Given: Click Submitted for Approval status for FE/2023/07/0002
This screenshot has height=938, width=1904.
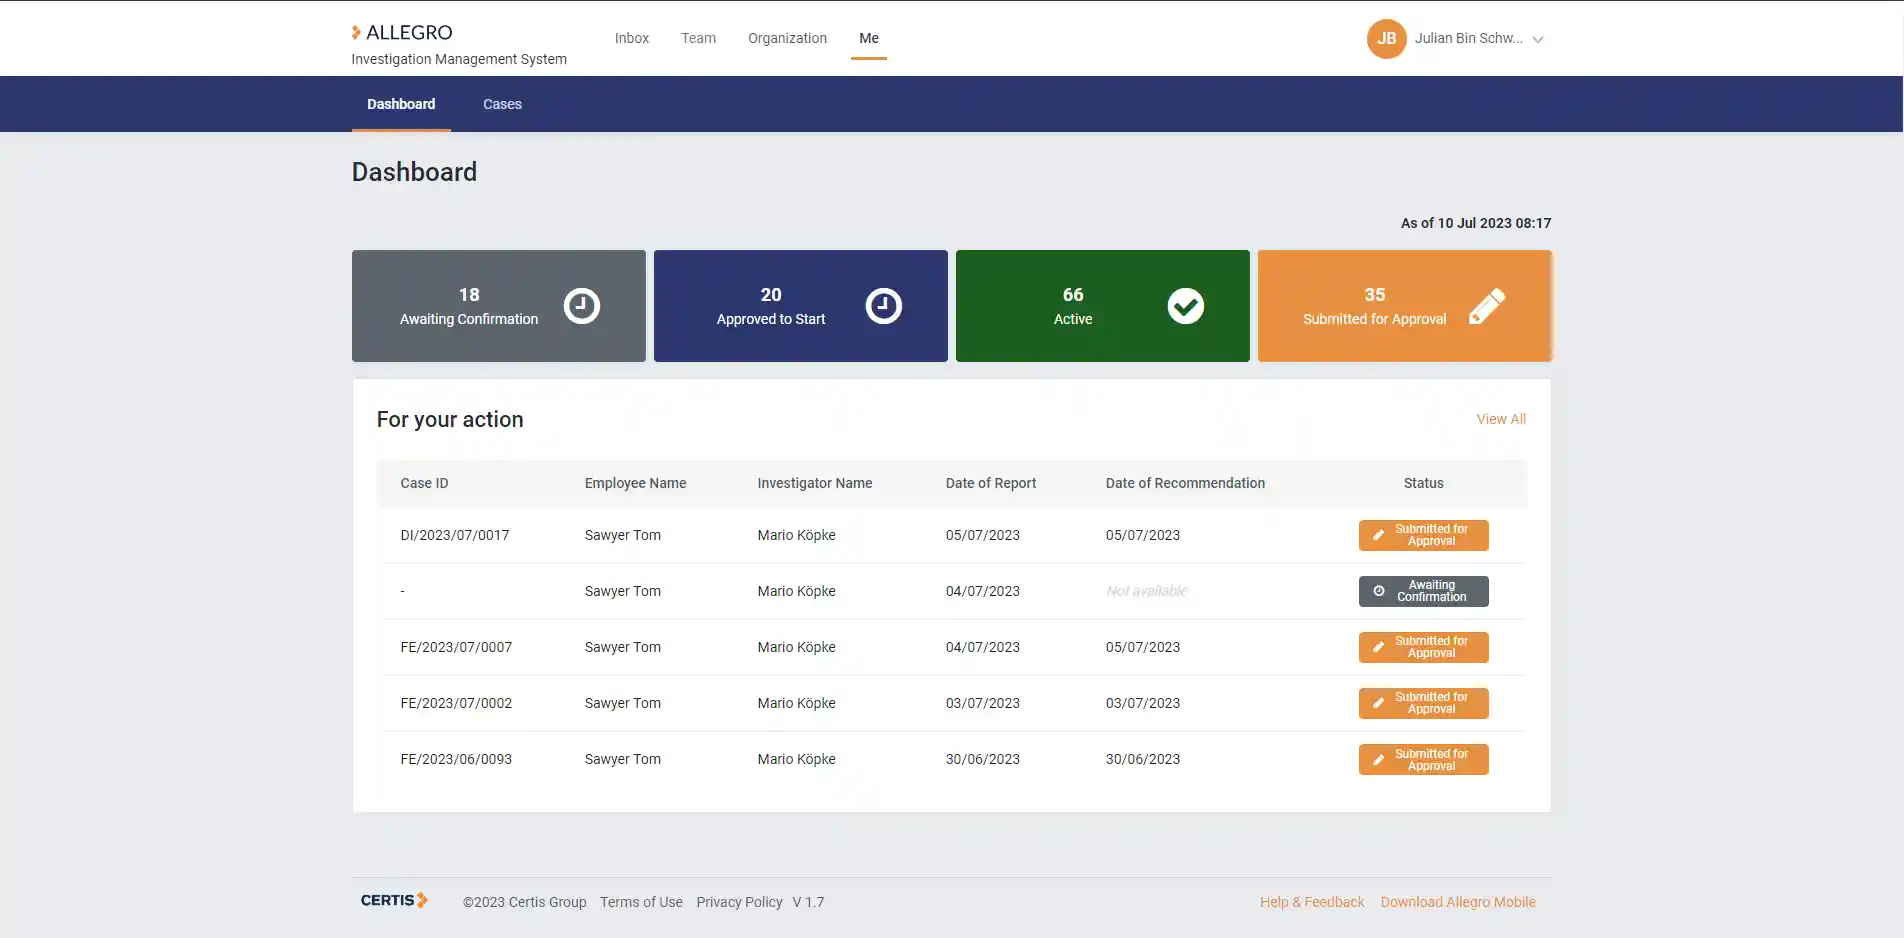Looking at the screenshot, I should point(1423,703).
